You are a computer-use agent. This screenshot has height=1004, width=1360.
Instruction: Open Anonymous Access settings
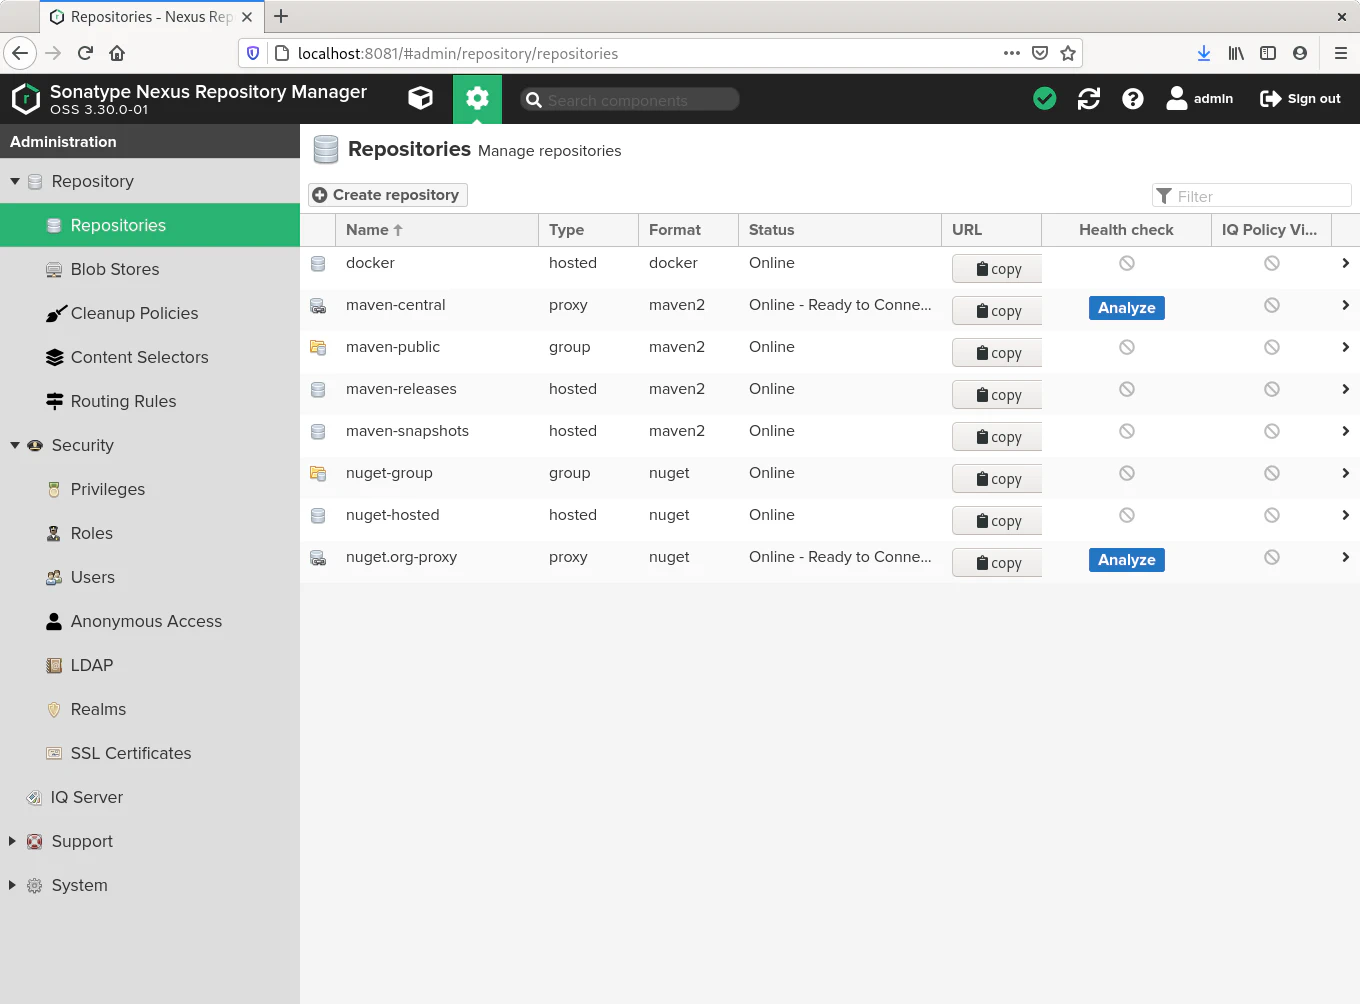point(146,621)
